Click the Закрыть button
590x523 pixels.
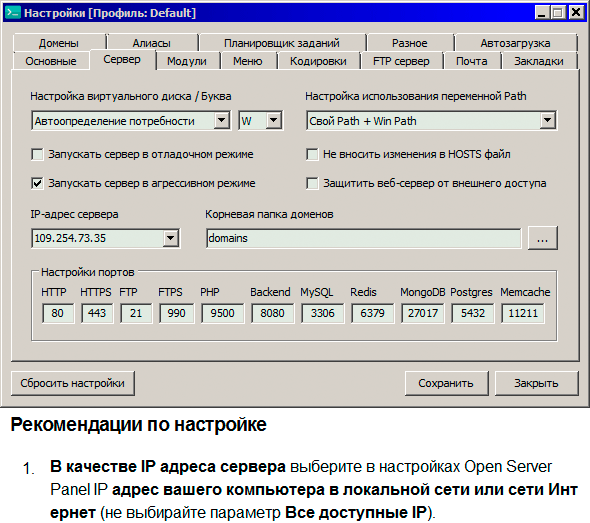point(537,383)
